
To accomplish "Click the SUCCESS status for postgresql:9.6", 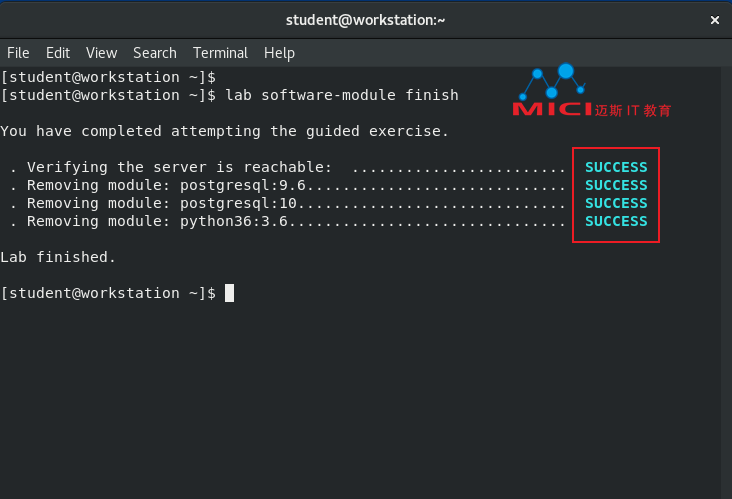I will pos(616,185).
